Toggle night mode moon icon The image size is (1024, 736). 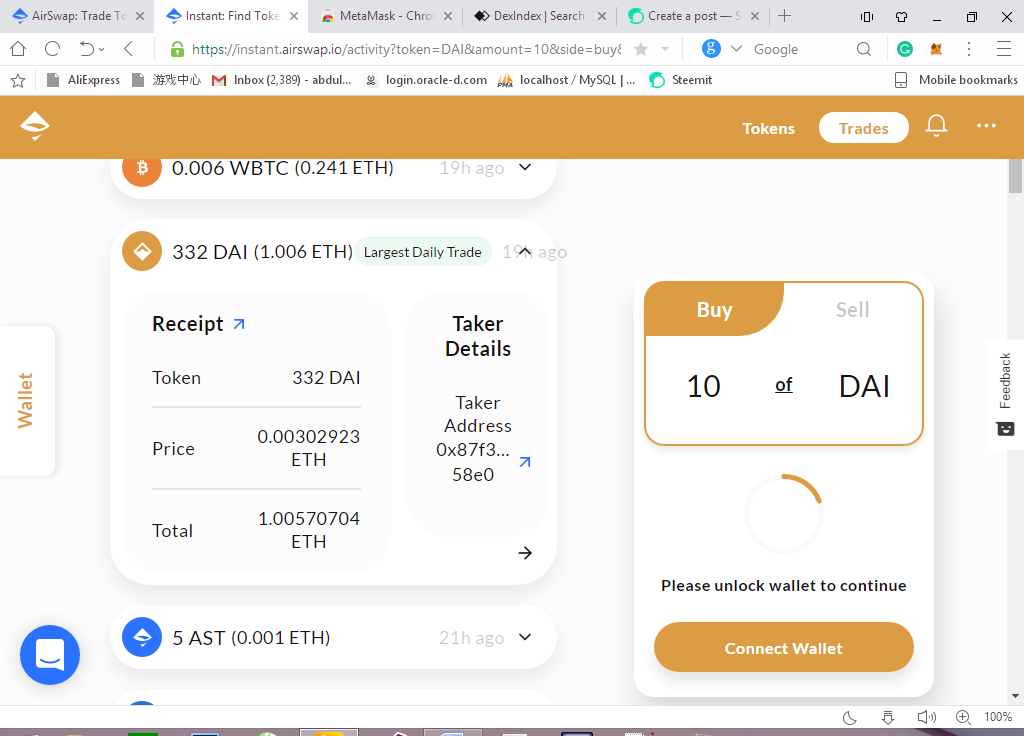click(x=850, y=718)
